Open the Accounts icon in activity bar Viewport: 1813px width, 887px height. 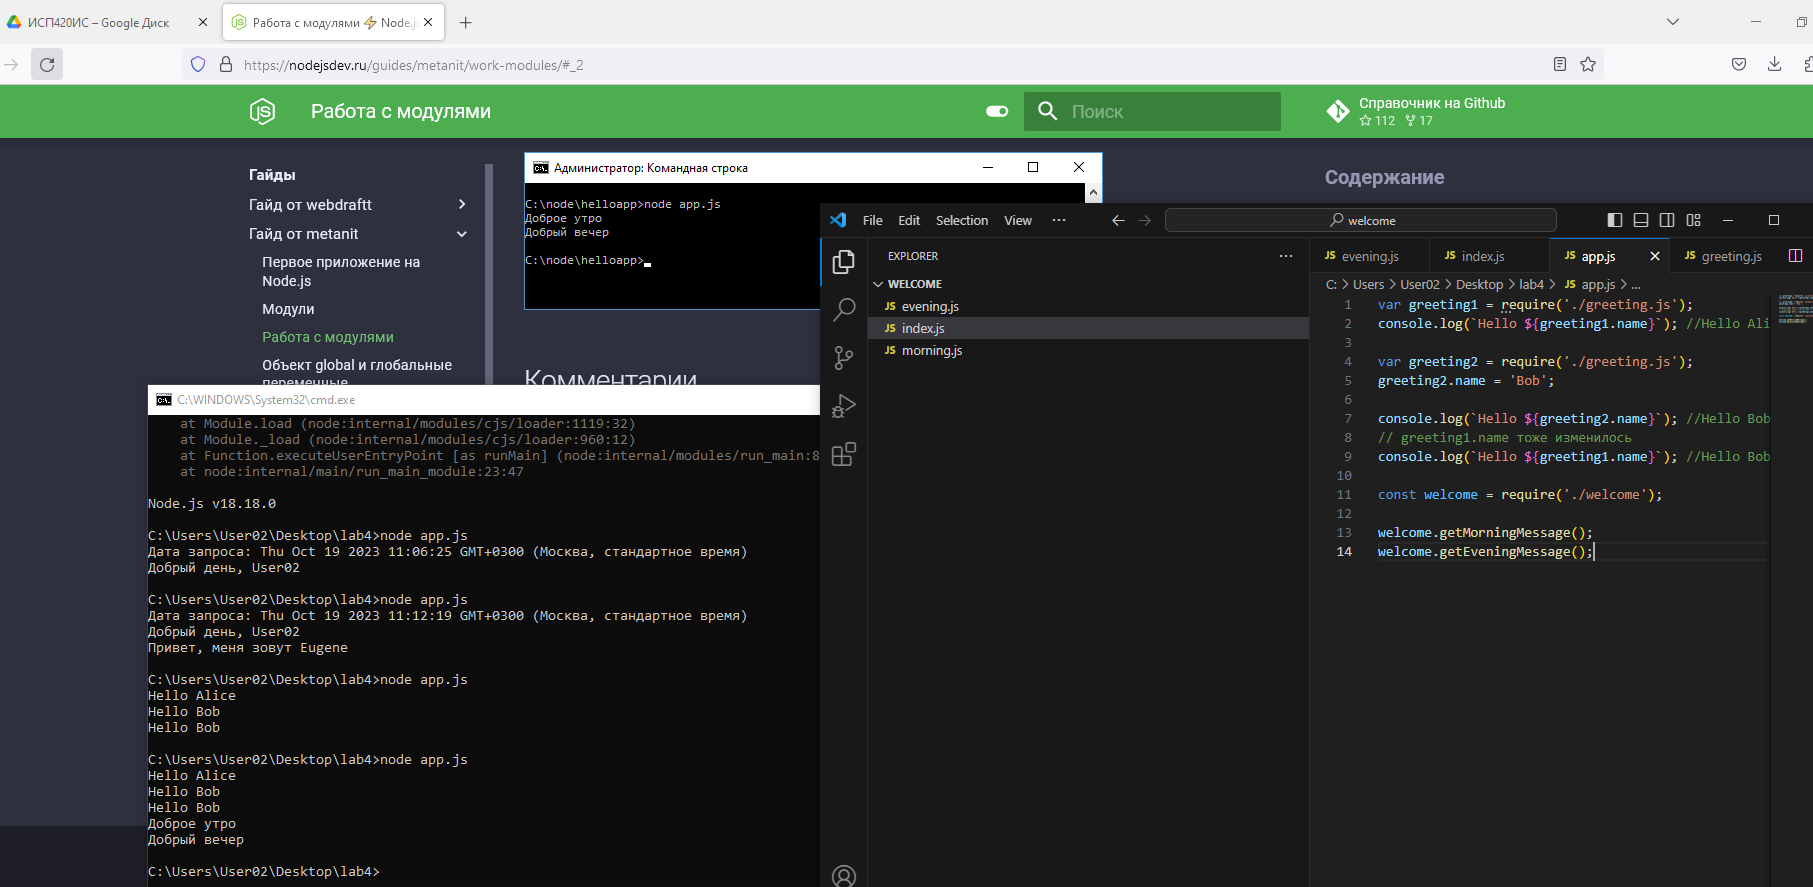click(x=844, y=876)
